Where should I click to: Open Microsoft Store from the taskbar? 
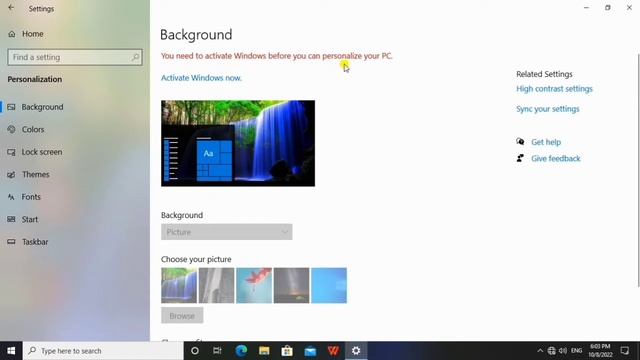(287, 351)
